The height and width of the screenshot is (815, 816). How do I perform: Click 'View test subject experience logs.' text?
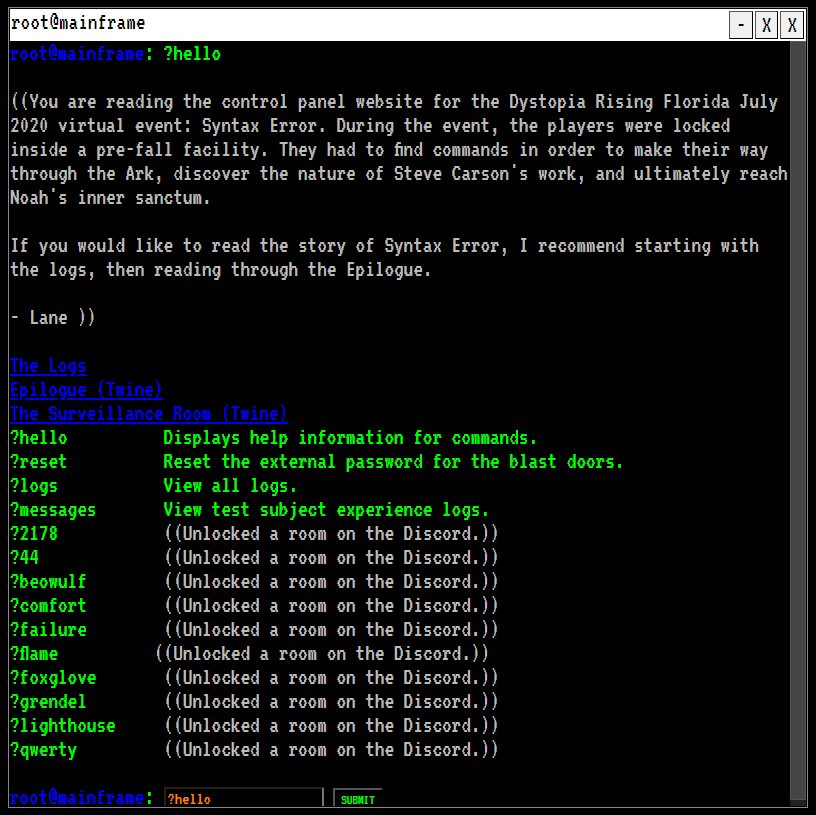click(326, 510)
